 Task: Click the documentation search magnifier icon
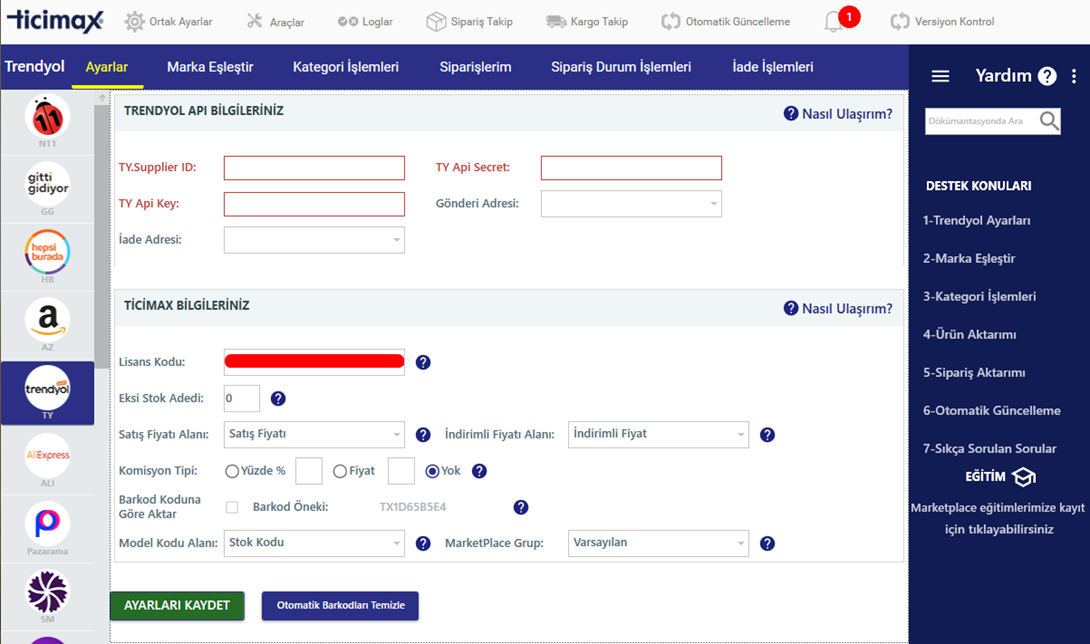coord(1049,121)
